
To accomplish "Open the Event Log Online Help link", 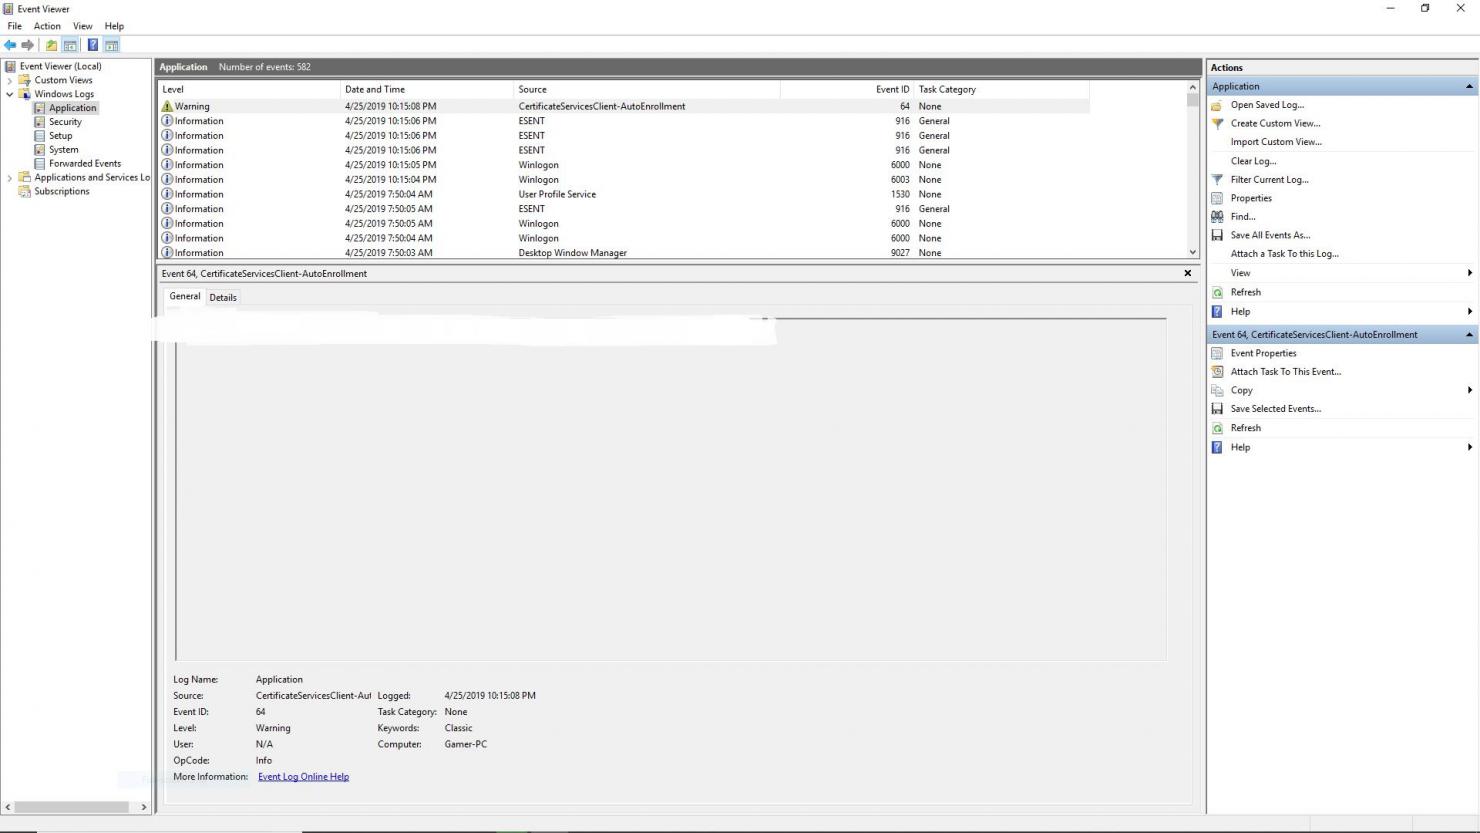I will coord(303,777).
